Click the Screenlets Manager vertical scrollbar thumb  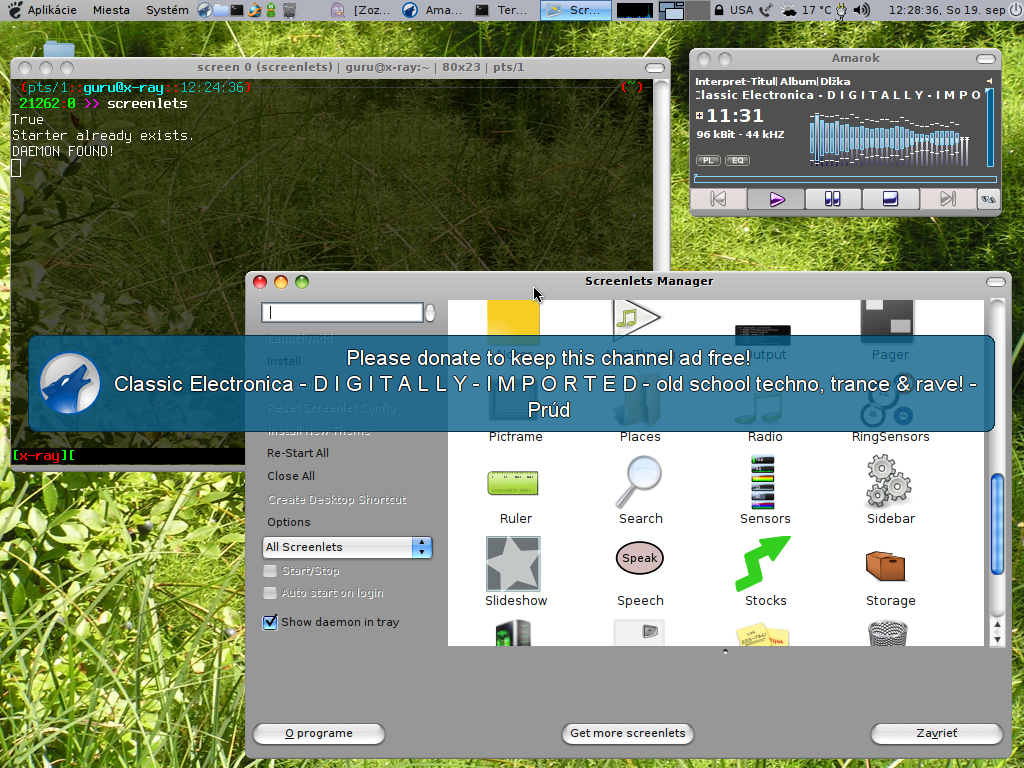997,524
